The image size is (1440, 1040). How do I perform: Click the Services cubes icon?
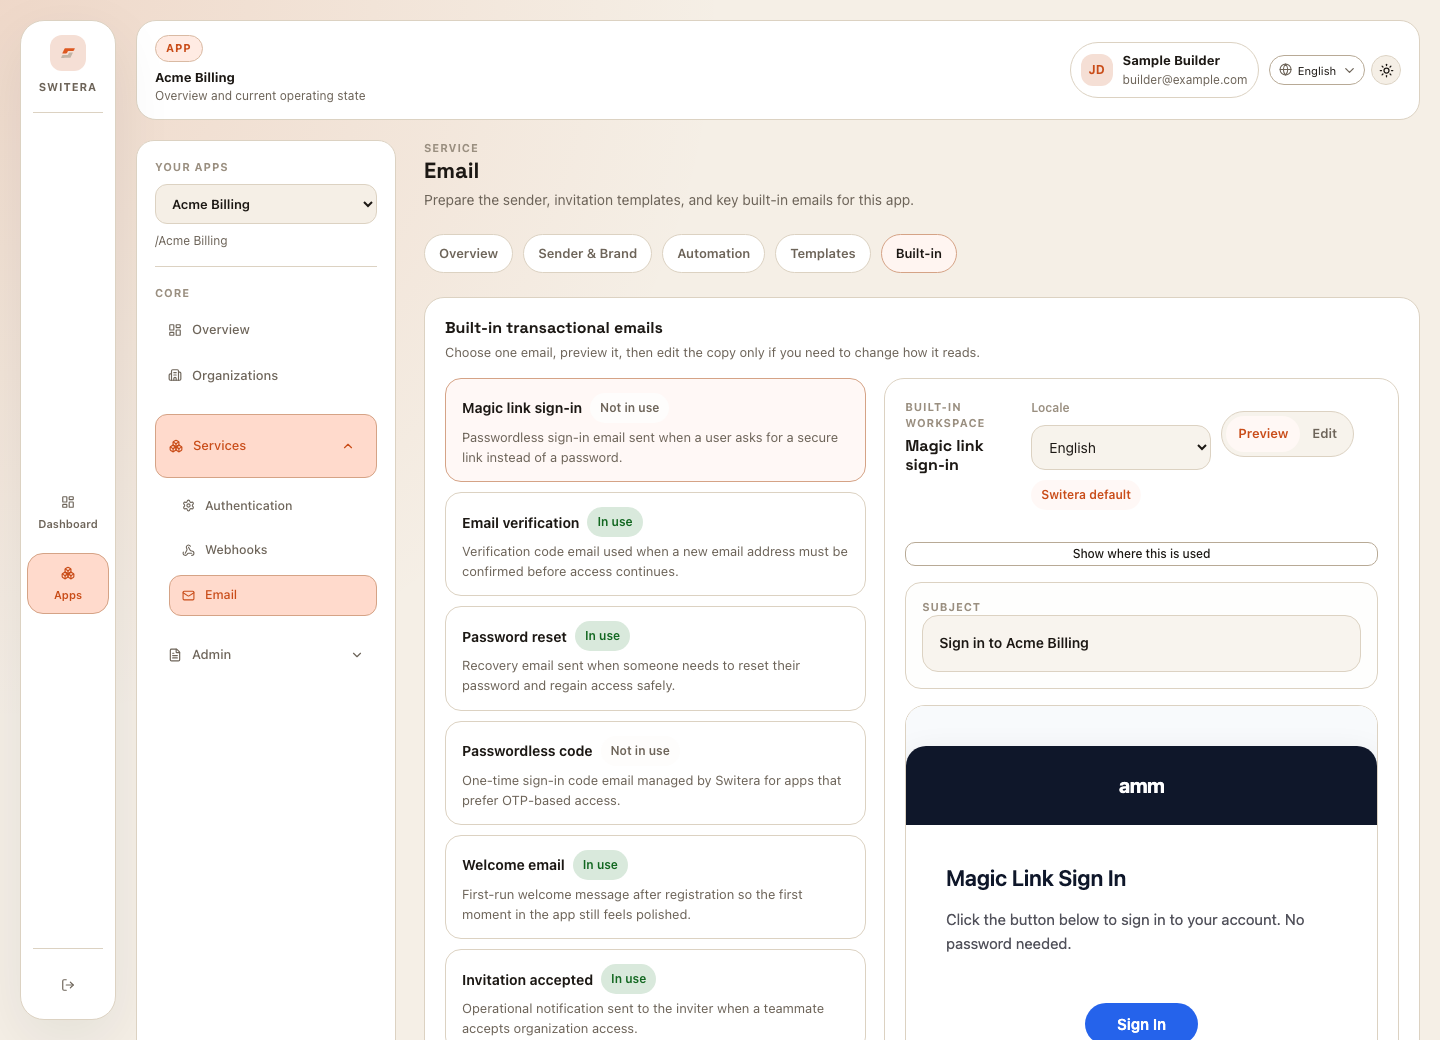176,446
